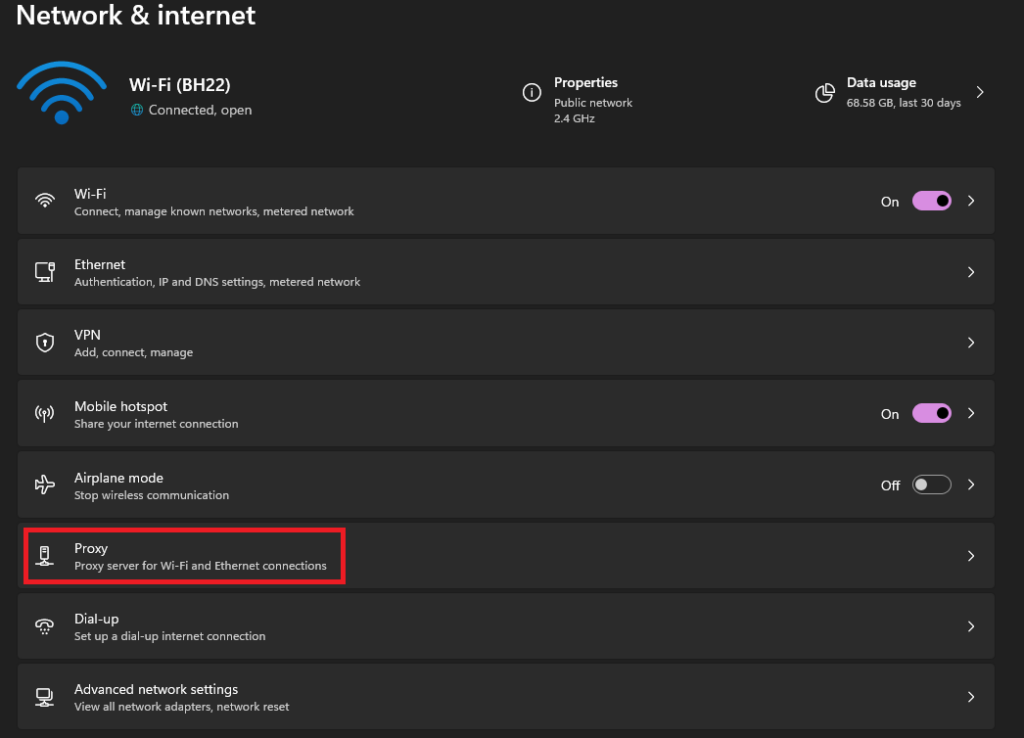
Task: Click the Ethernet monitor icon
Action: coord(45,272)
